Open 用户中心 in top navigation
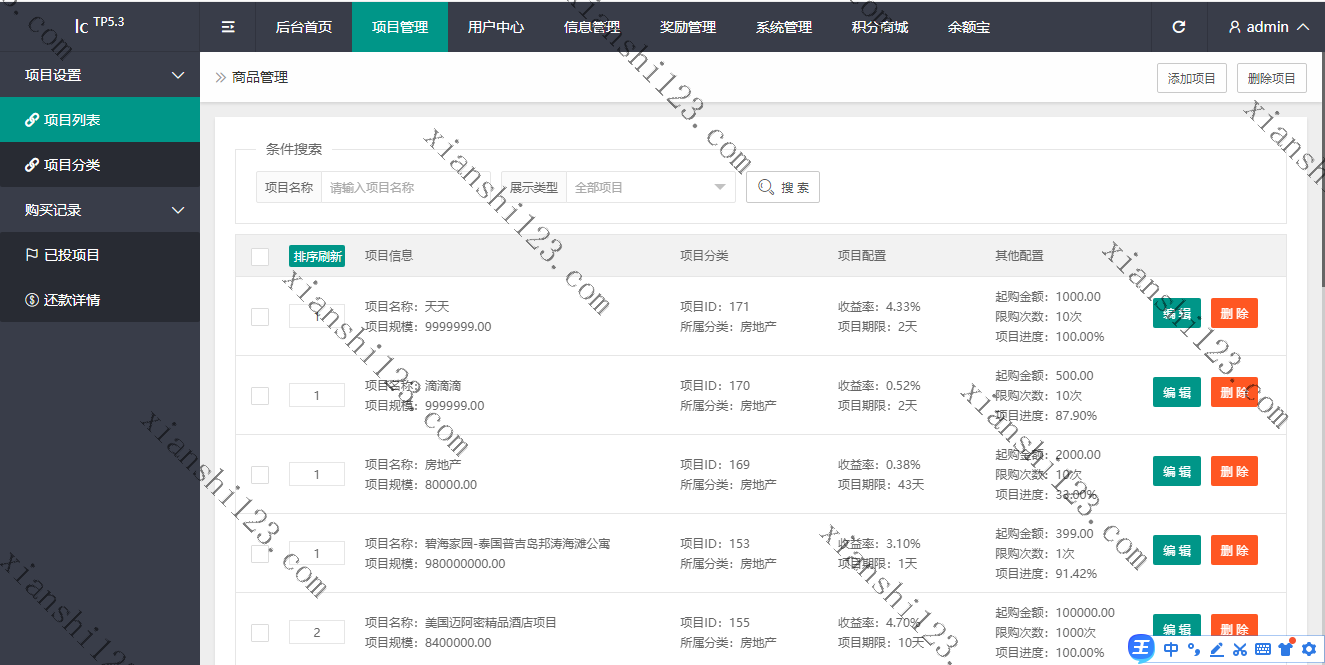 click(x=496, y=27)
